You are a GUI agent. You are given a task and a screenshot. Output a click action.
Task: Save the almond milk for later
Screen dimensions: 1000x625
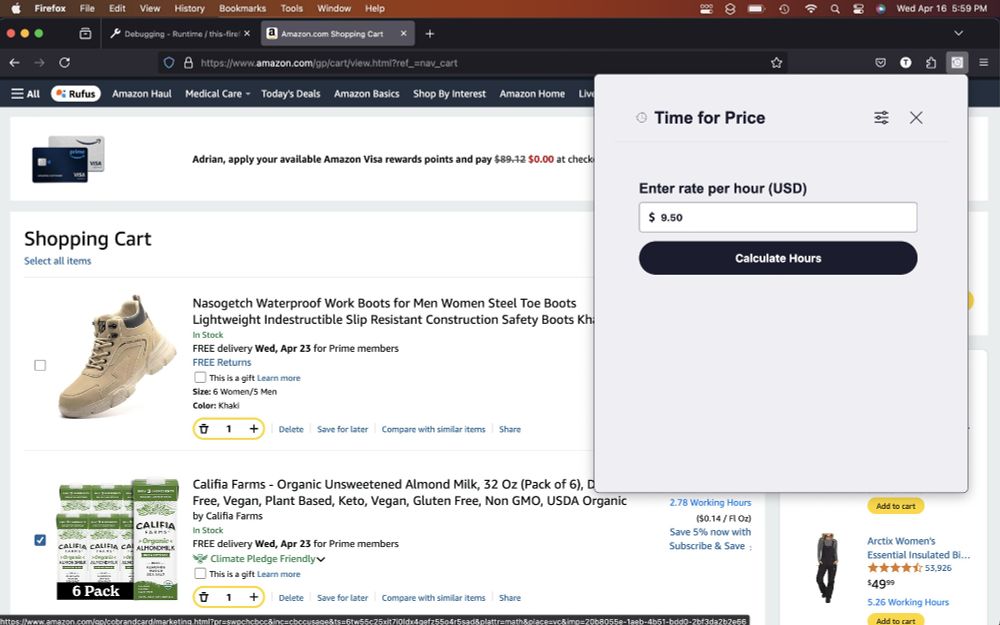[342, 598]
